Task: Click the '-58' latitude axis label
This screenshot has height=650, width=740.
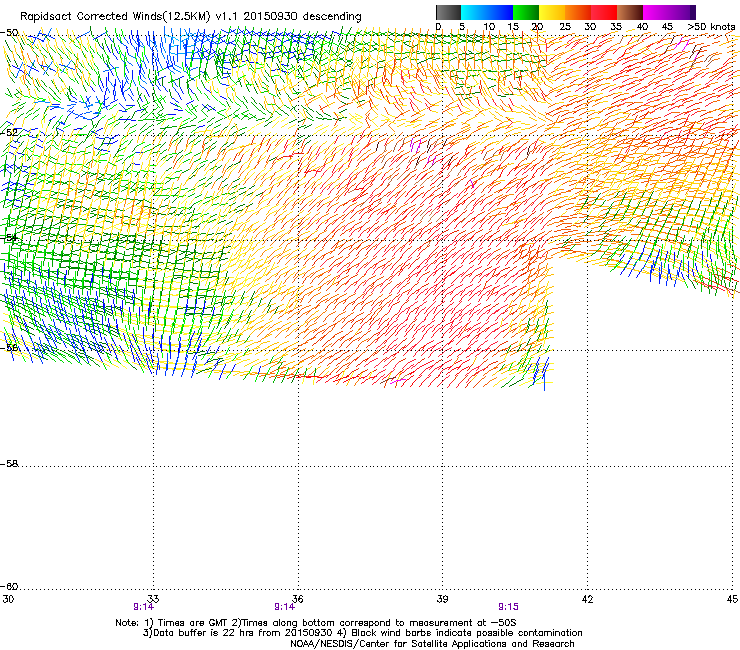Action: (x=9, y=464)
